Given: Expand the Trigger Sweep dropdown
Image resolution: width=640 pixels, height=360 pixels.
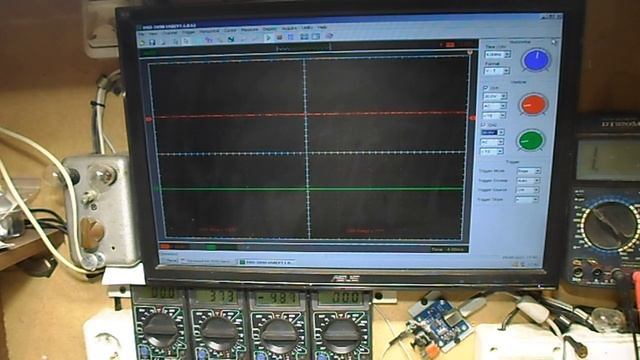Looking at the screenshot, I should click(537, 180).
